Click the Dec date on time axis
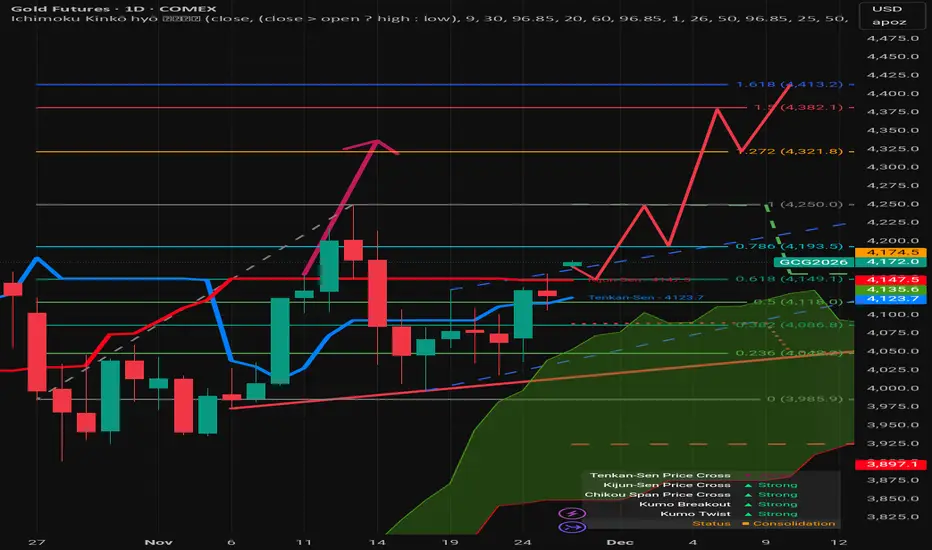932x550 pixels. [x=620, y=542]
